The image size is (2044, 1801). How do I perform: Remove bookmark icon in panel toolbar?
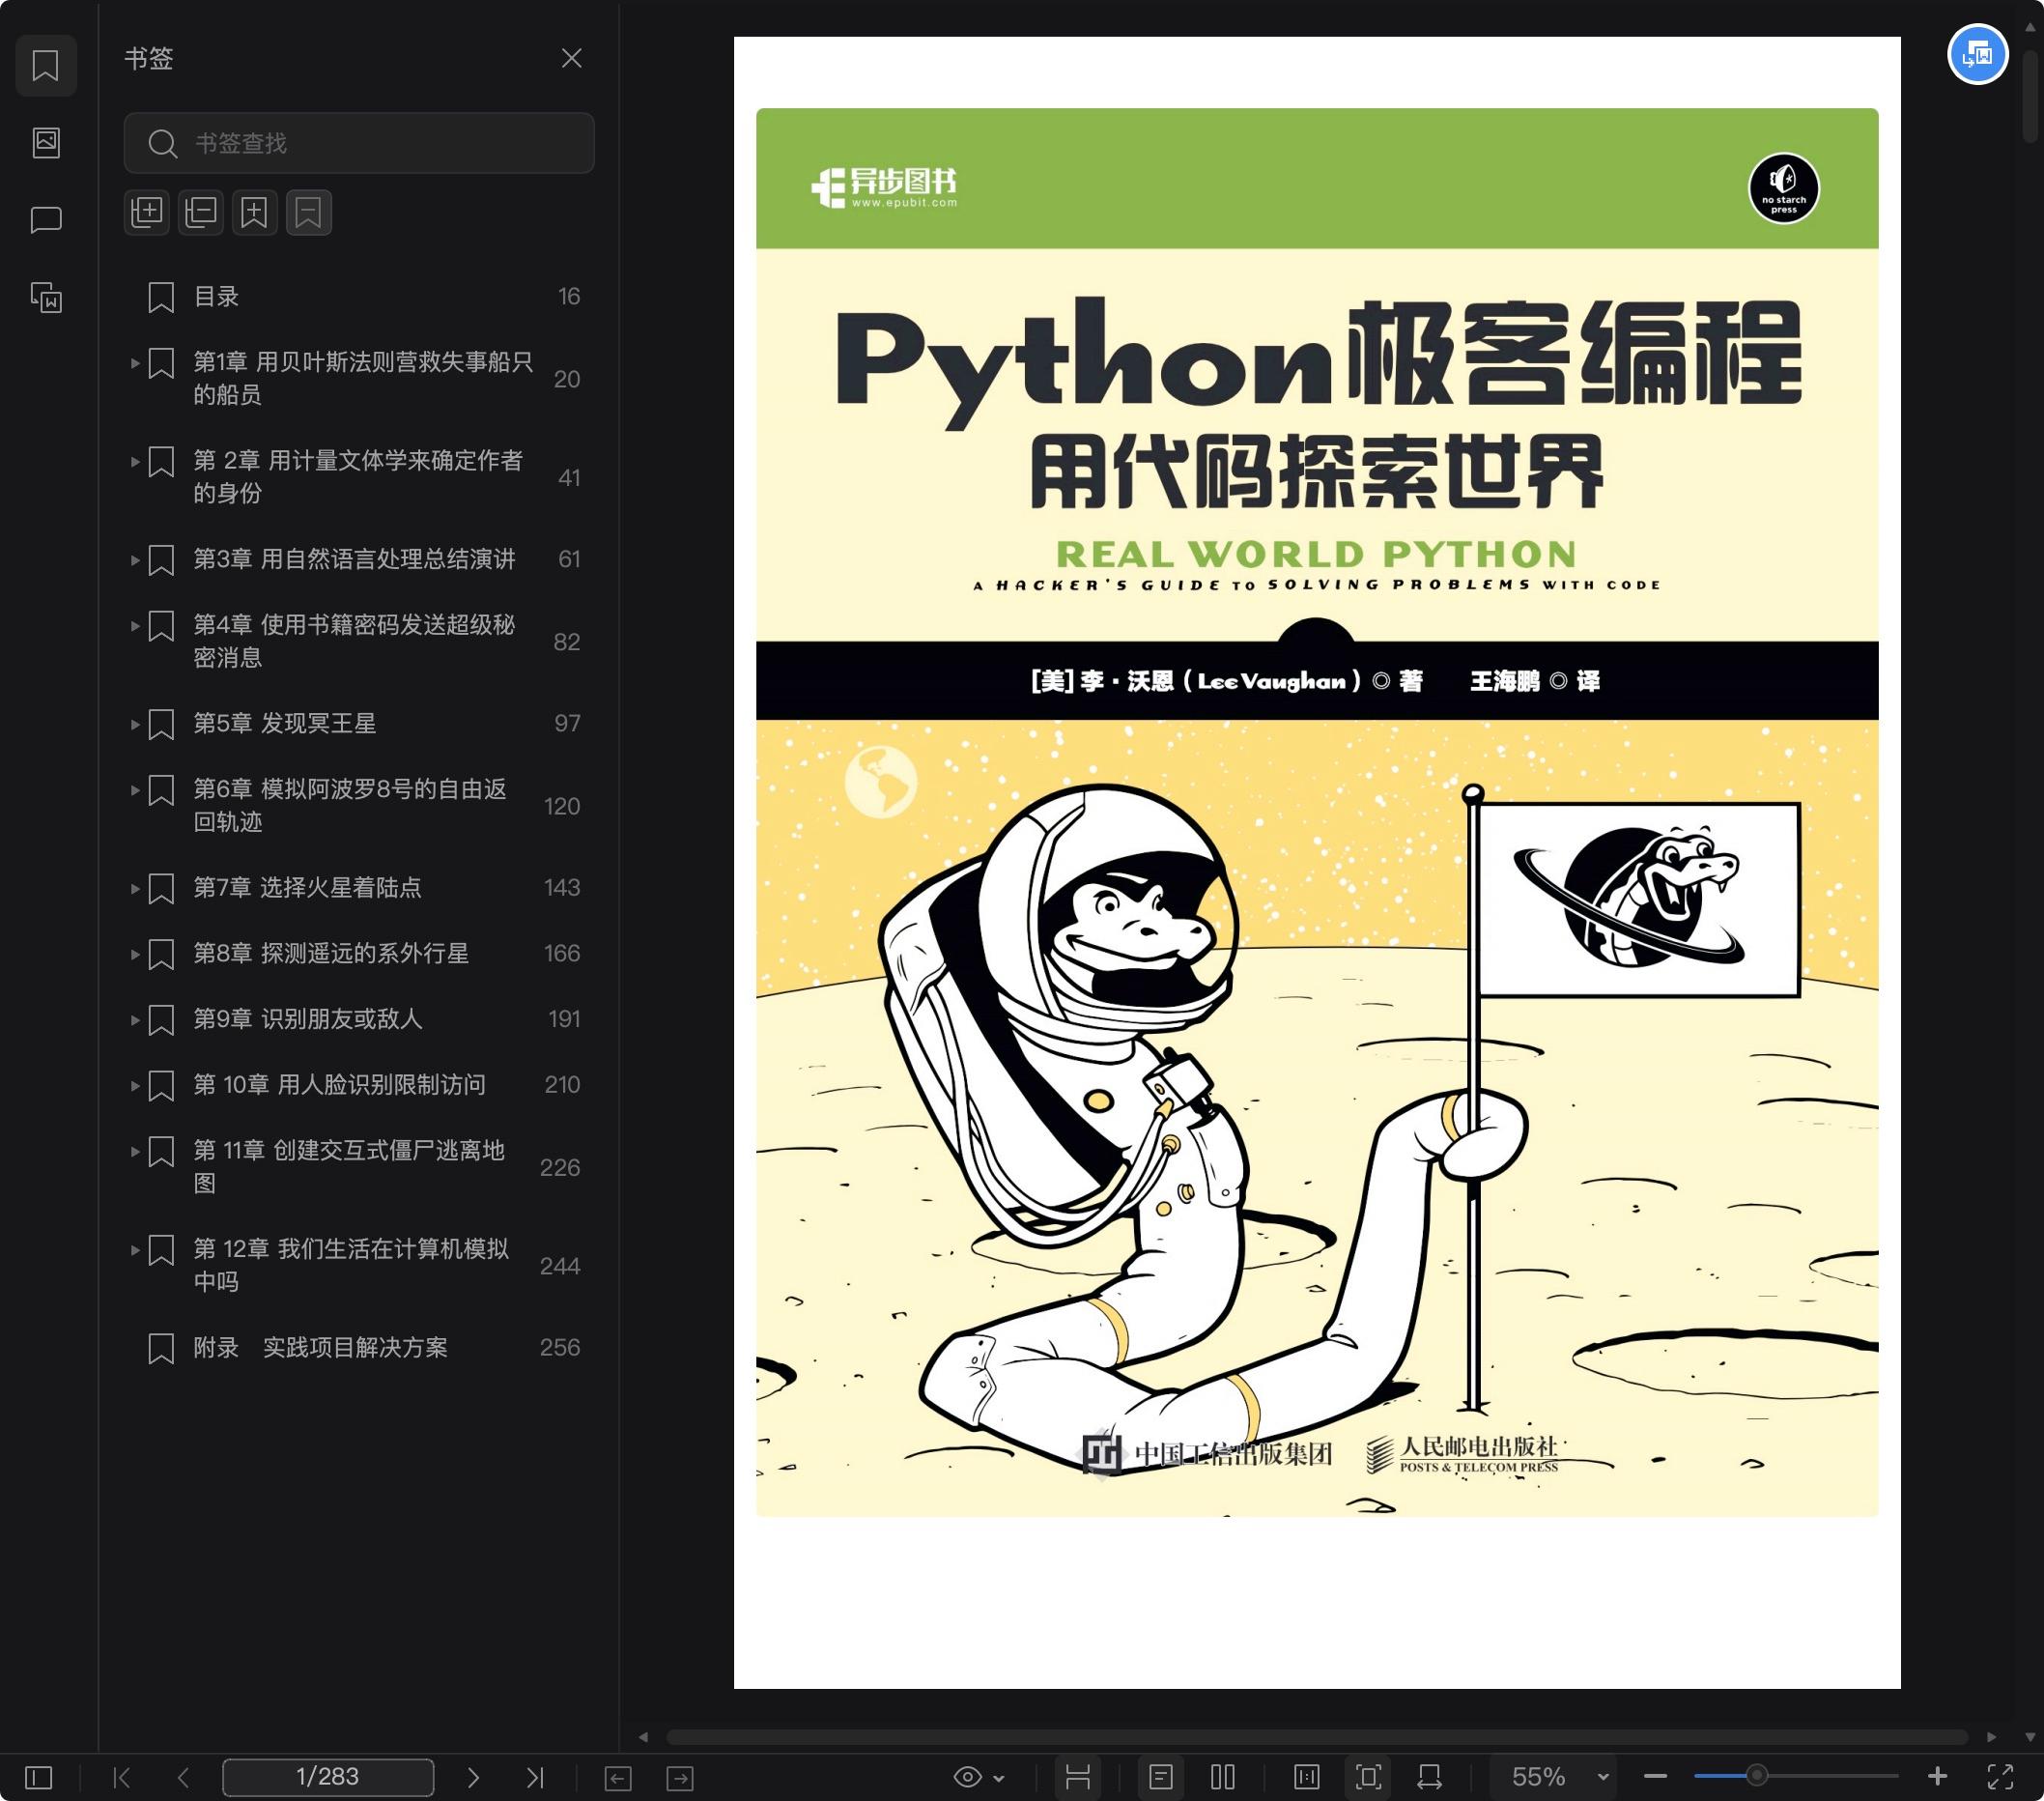(308, 212)
